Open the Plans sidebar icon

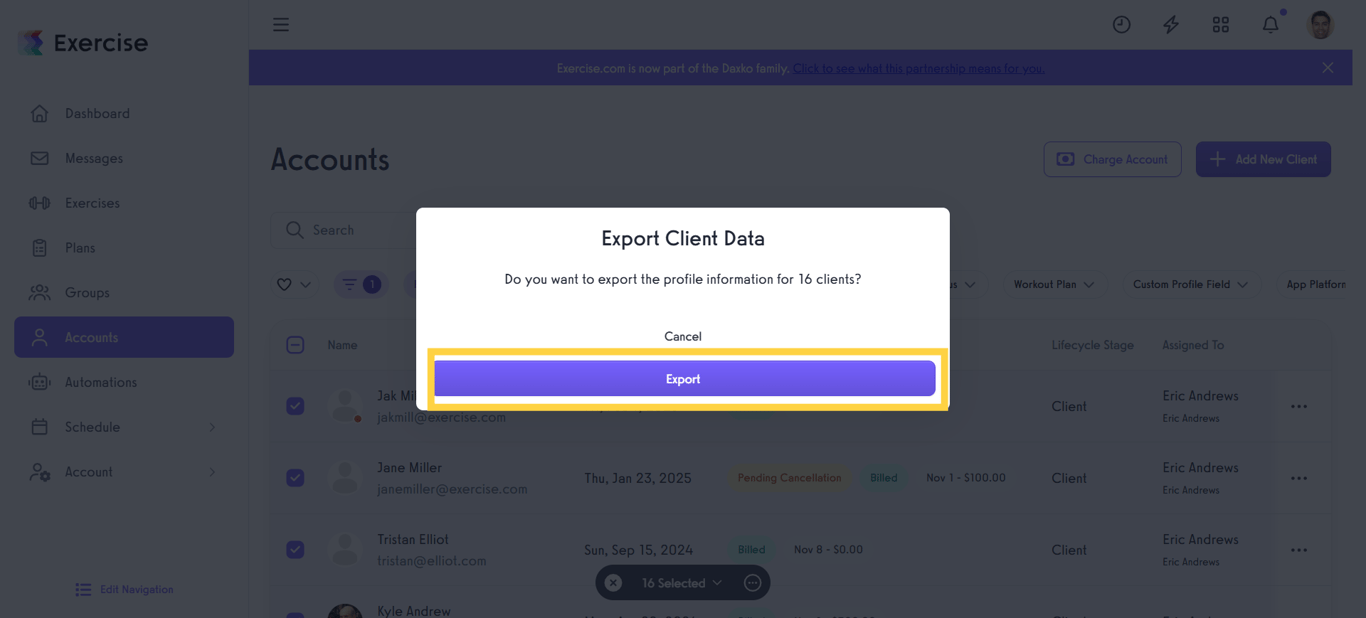tap(39, 247)
